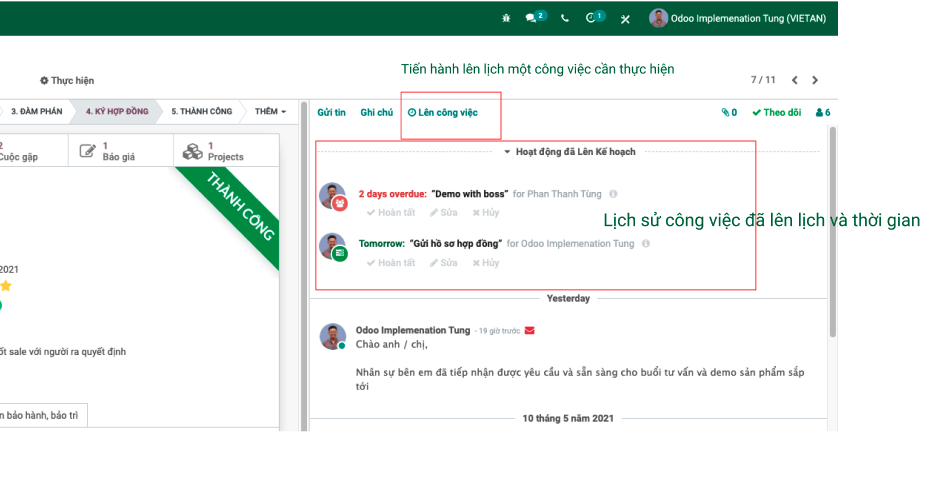Image resolution: width=934 pixels, height=499 pixels.
Task: Click the chatter vertical scrollbar
Action: tap(832, 232)
